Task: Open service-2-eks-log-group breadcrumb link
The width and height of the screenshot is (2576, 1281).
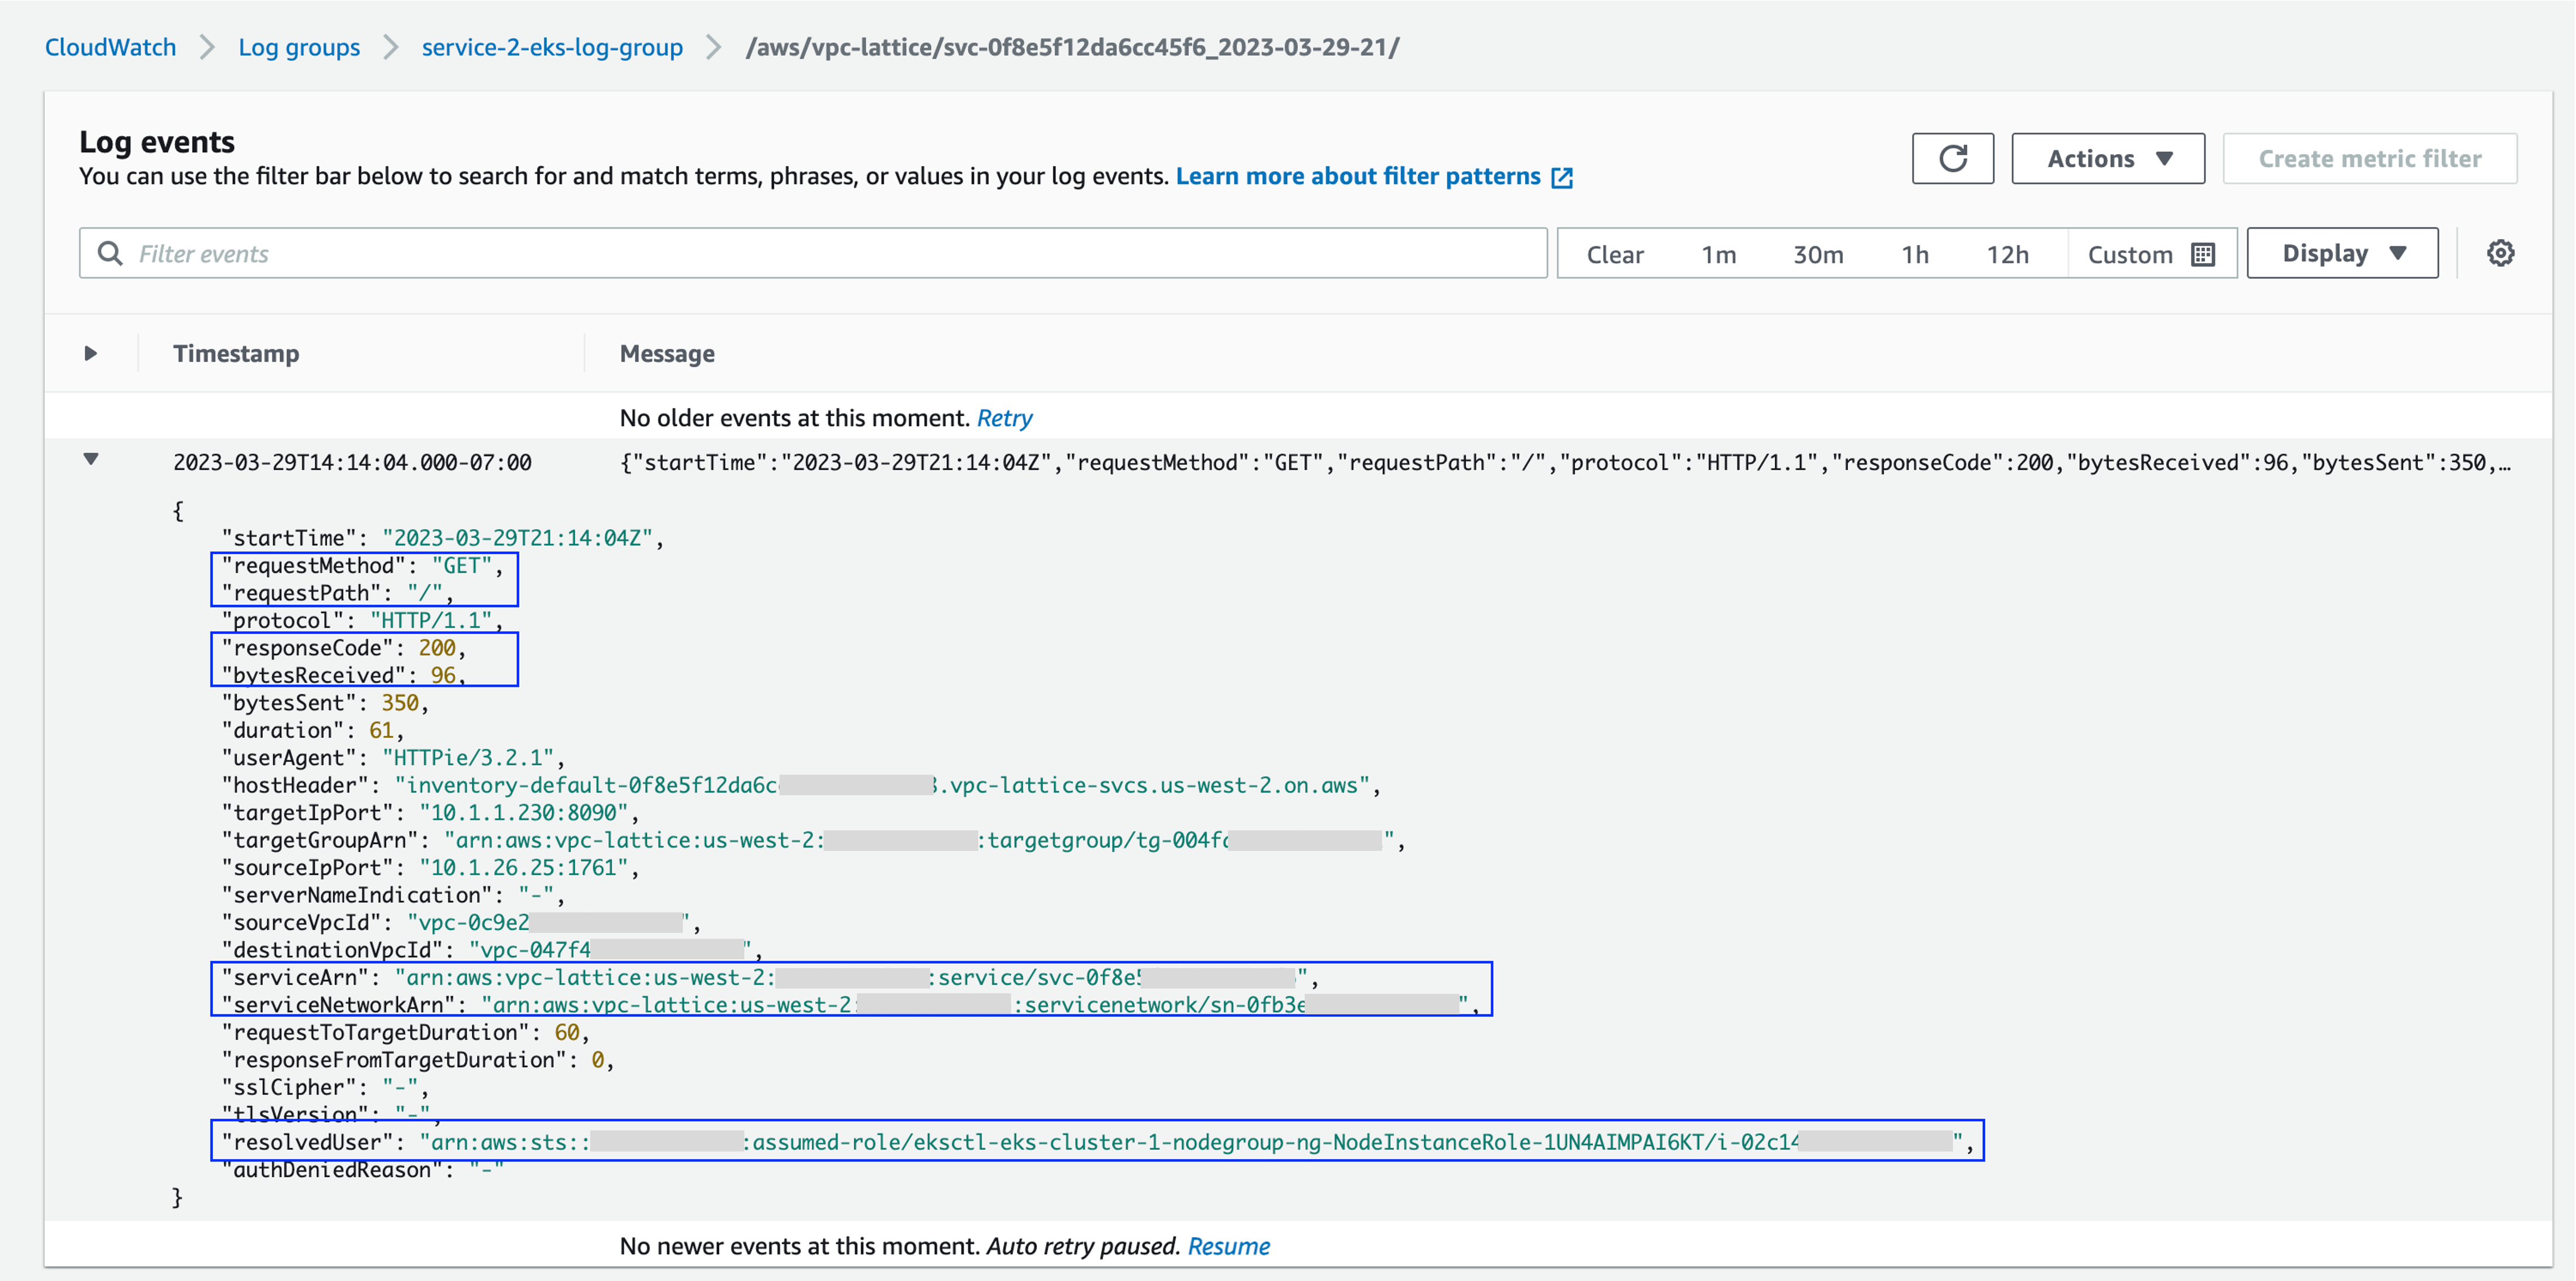Action: pyautogui.click(x=552, y=47)
